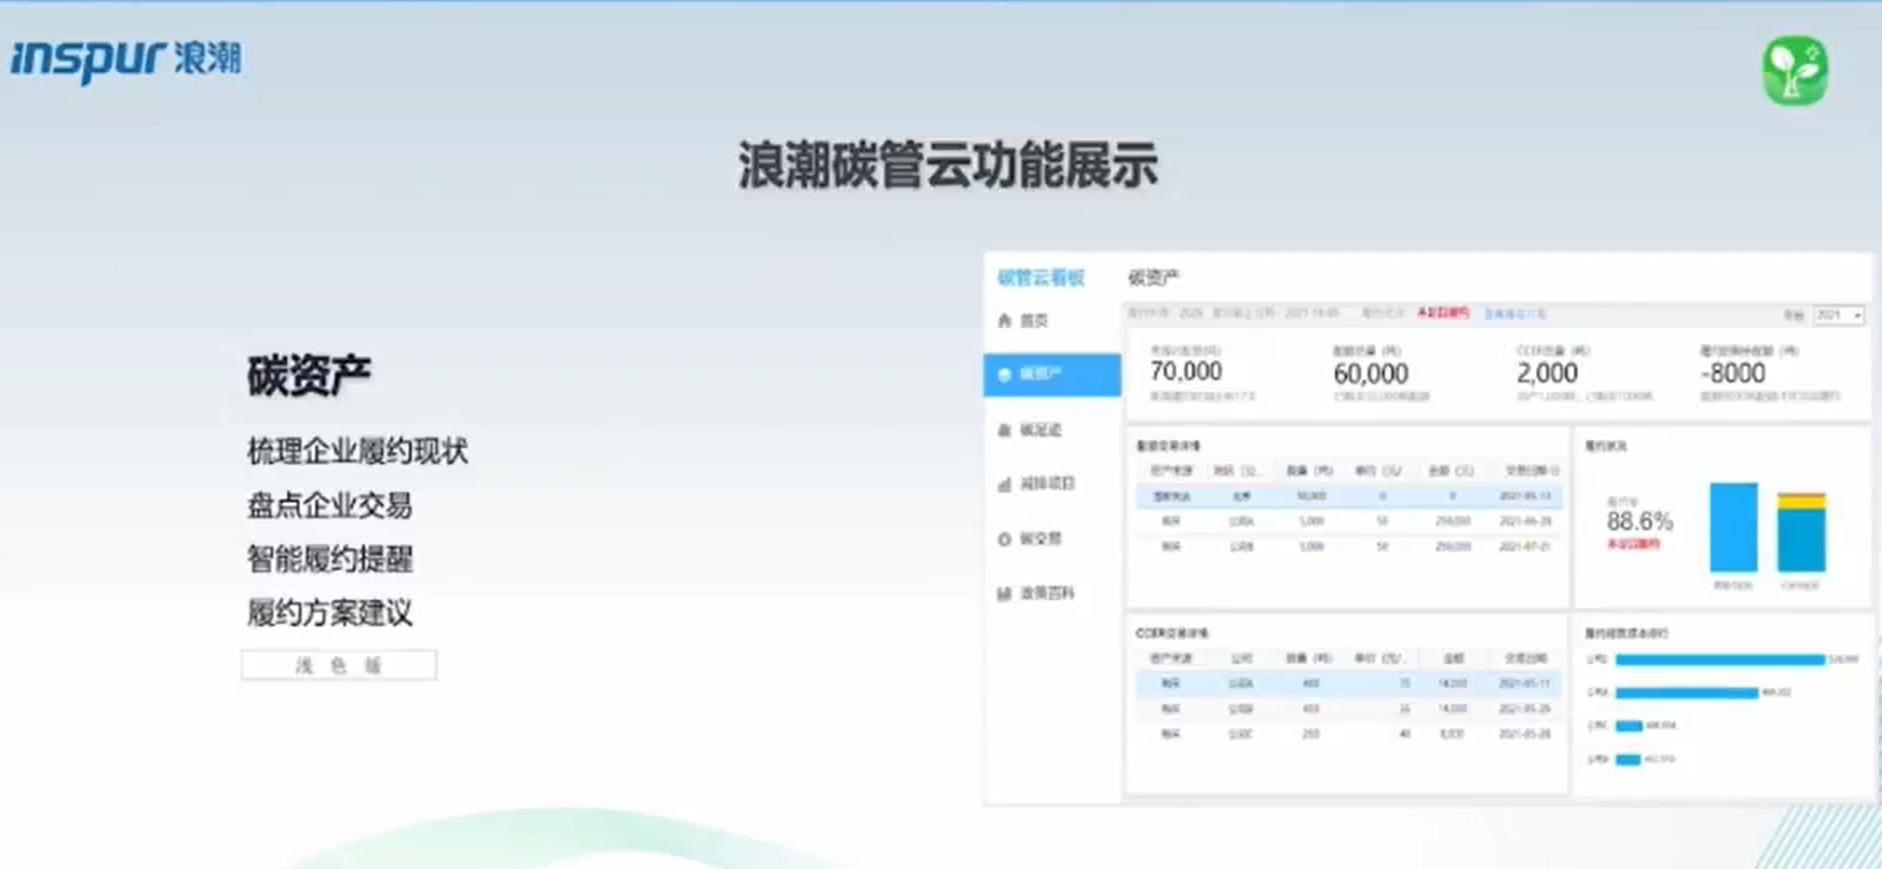Click the Inspur logo
The width and height of the screenshot is (1882, 869).
pyautogui.click(x=126, y=60)
